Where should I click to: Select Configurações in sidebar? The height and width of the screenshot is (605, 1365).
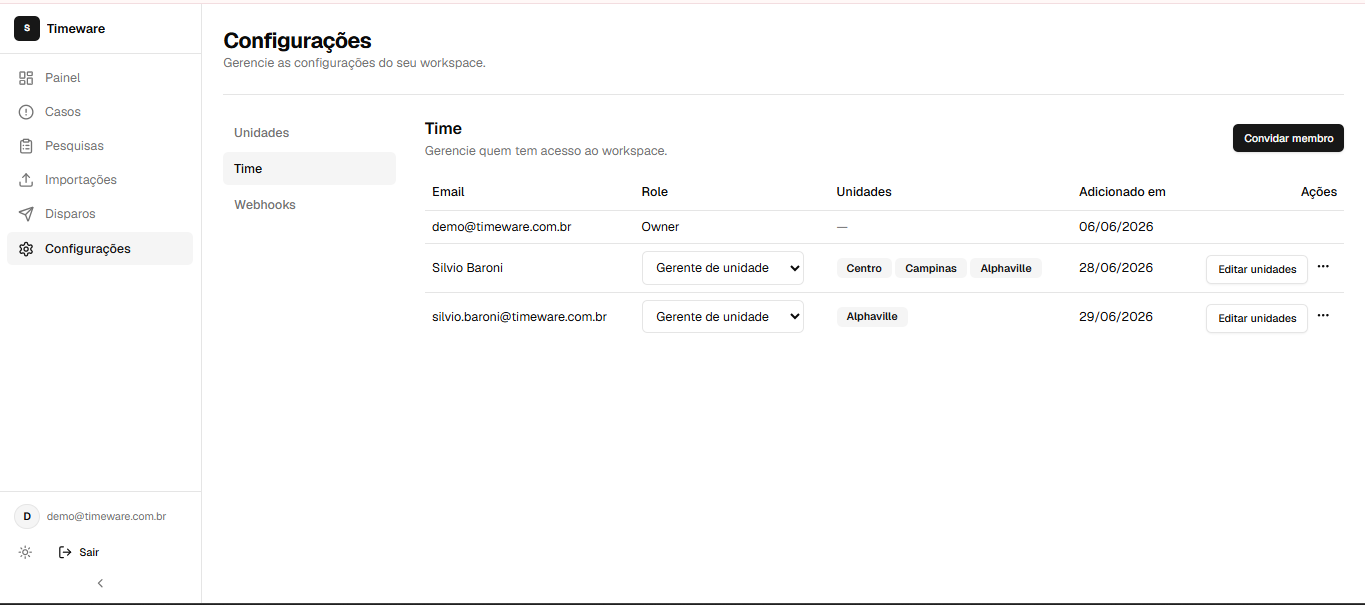100,249
